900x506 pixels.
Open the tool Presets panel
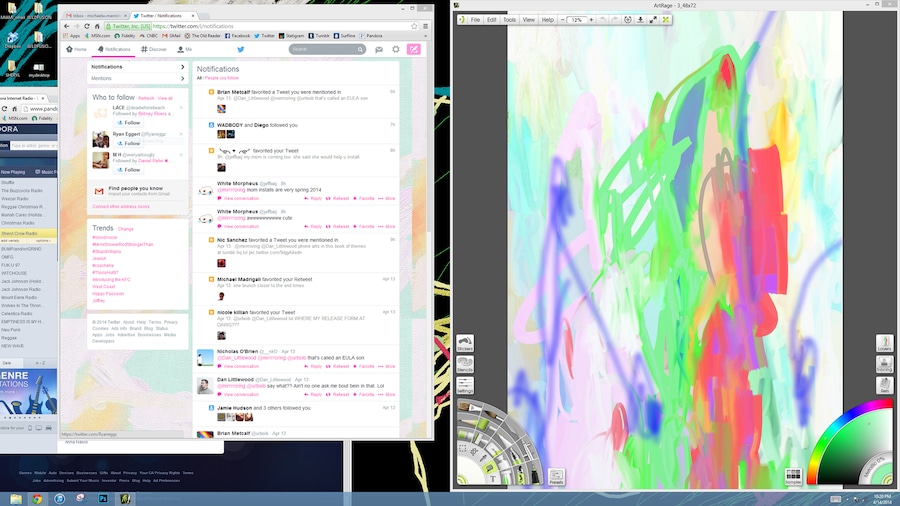point(556,477)
